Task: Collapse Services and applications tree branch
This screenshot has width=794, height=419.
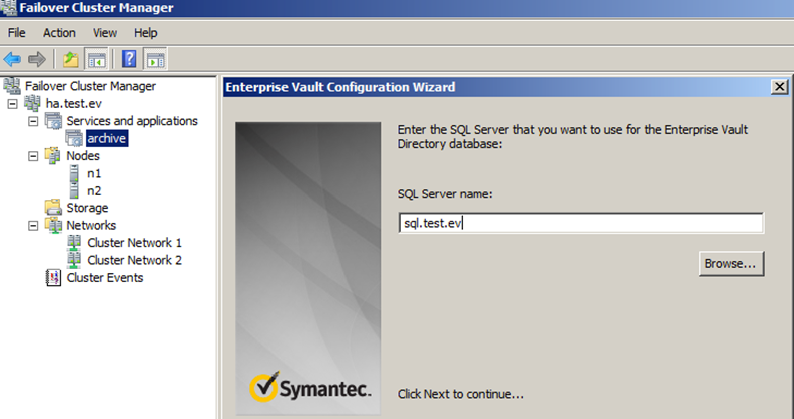Action: click(x=33, y=121)
